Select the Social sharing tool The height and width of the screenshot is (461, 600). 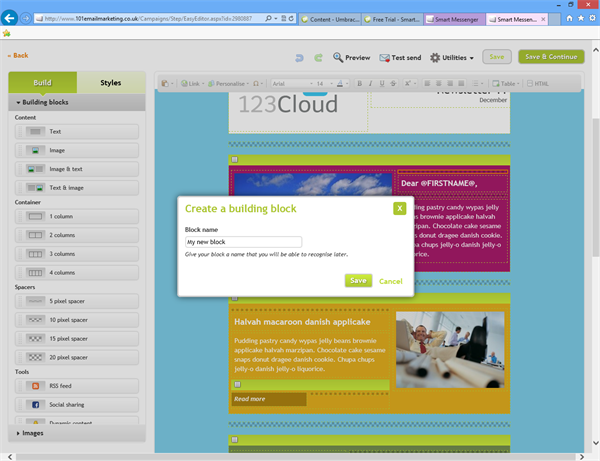coord(77,405)
